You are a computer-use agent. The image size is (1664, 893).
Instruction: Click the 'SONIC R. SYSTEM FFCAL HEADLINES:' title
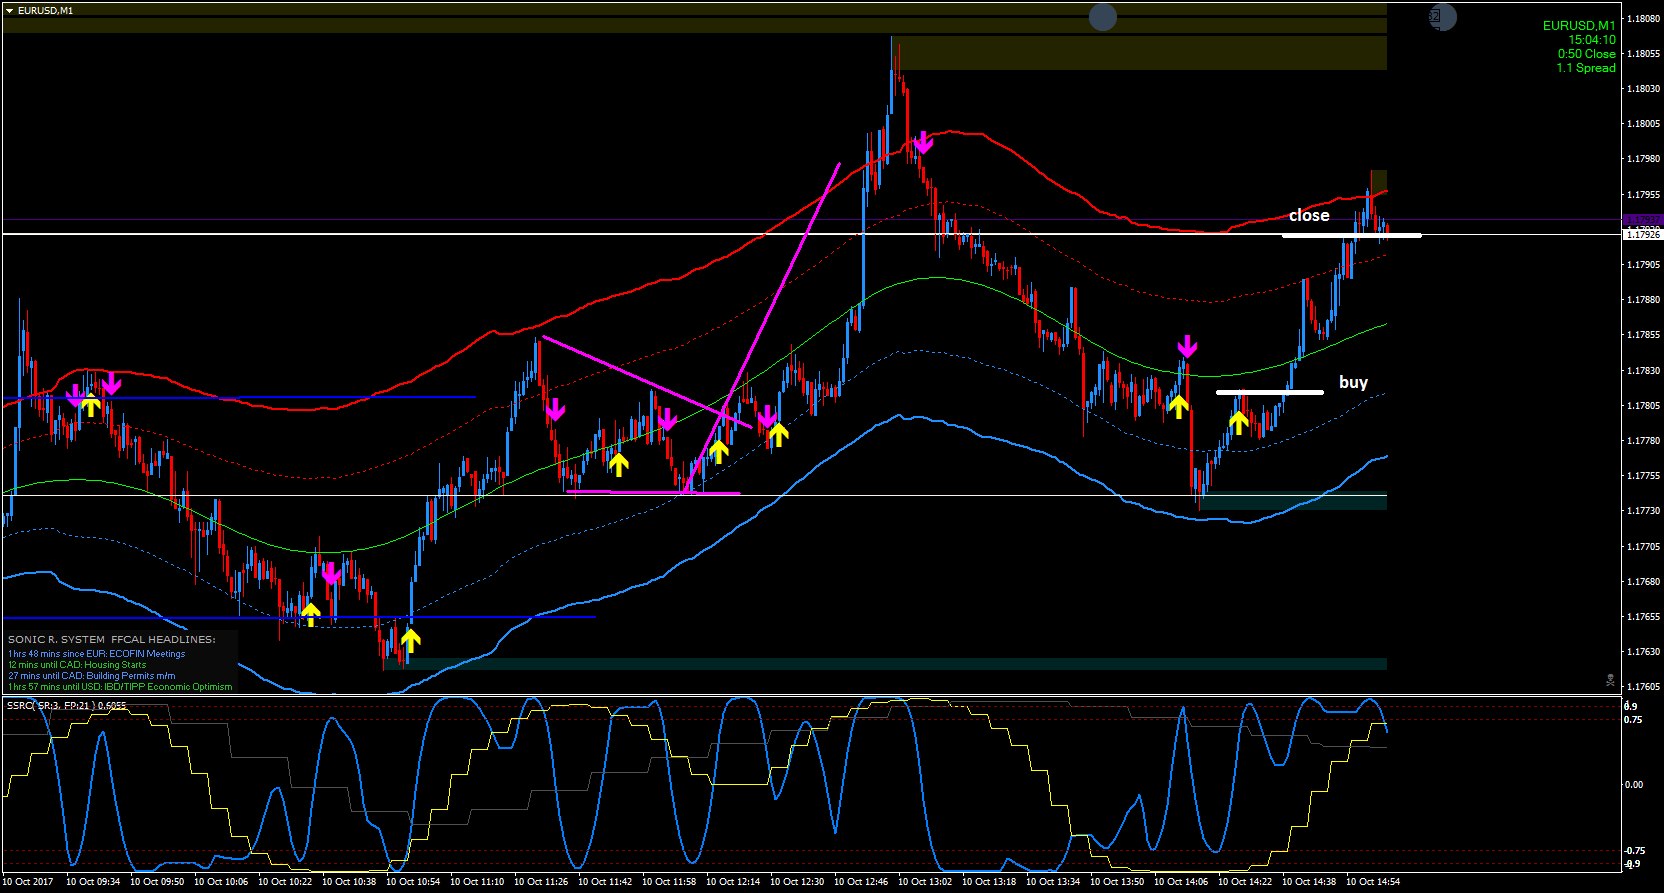(112, 639)
